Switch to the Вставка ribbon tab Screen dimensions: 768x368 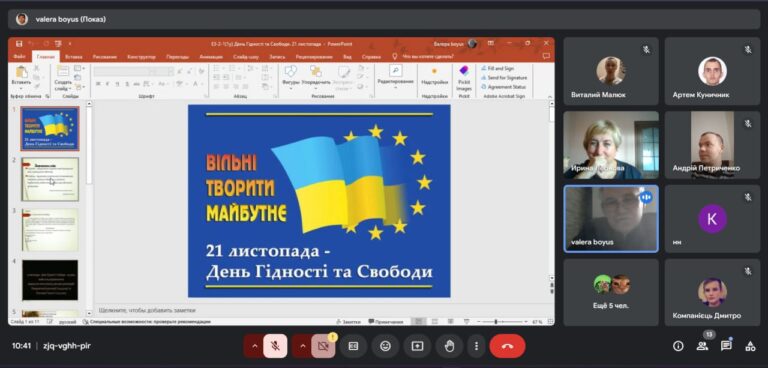(74, 57)
